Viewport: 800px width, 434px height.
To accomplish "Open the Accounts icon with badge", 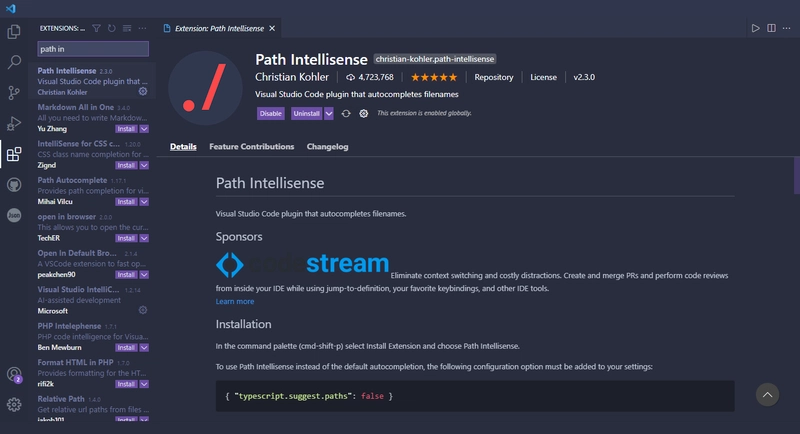I will click(x=14, y=375).
